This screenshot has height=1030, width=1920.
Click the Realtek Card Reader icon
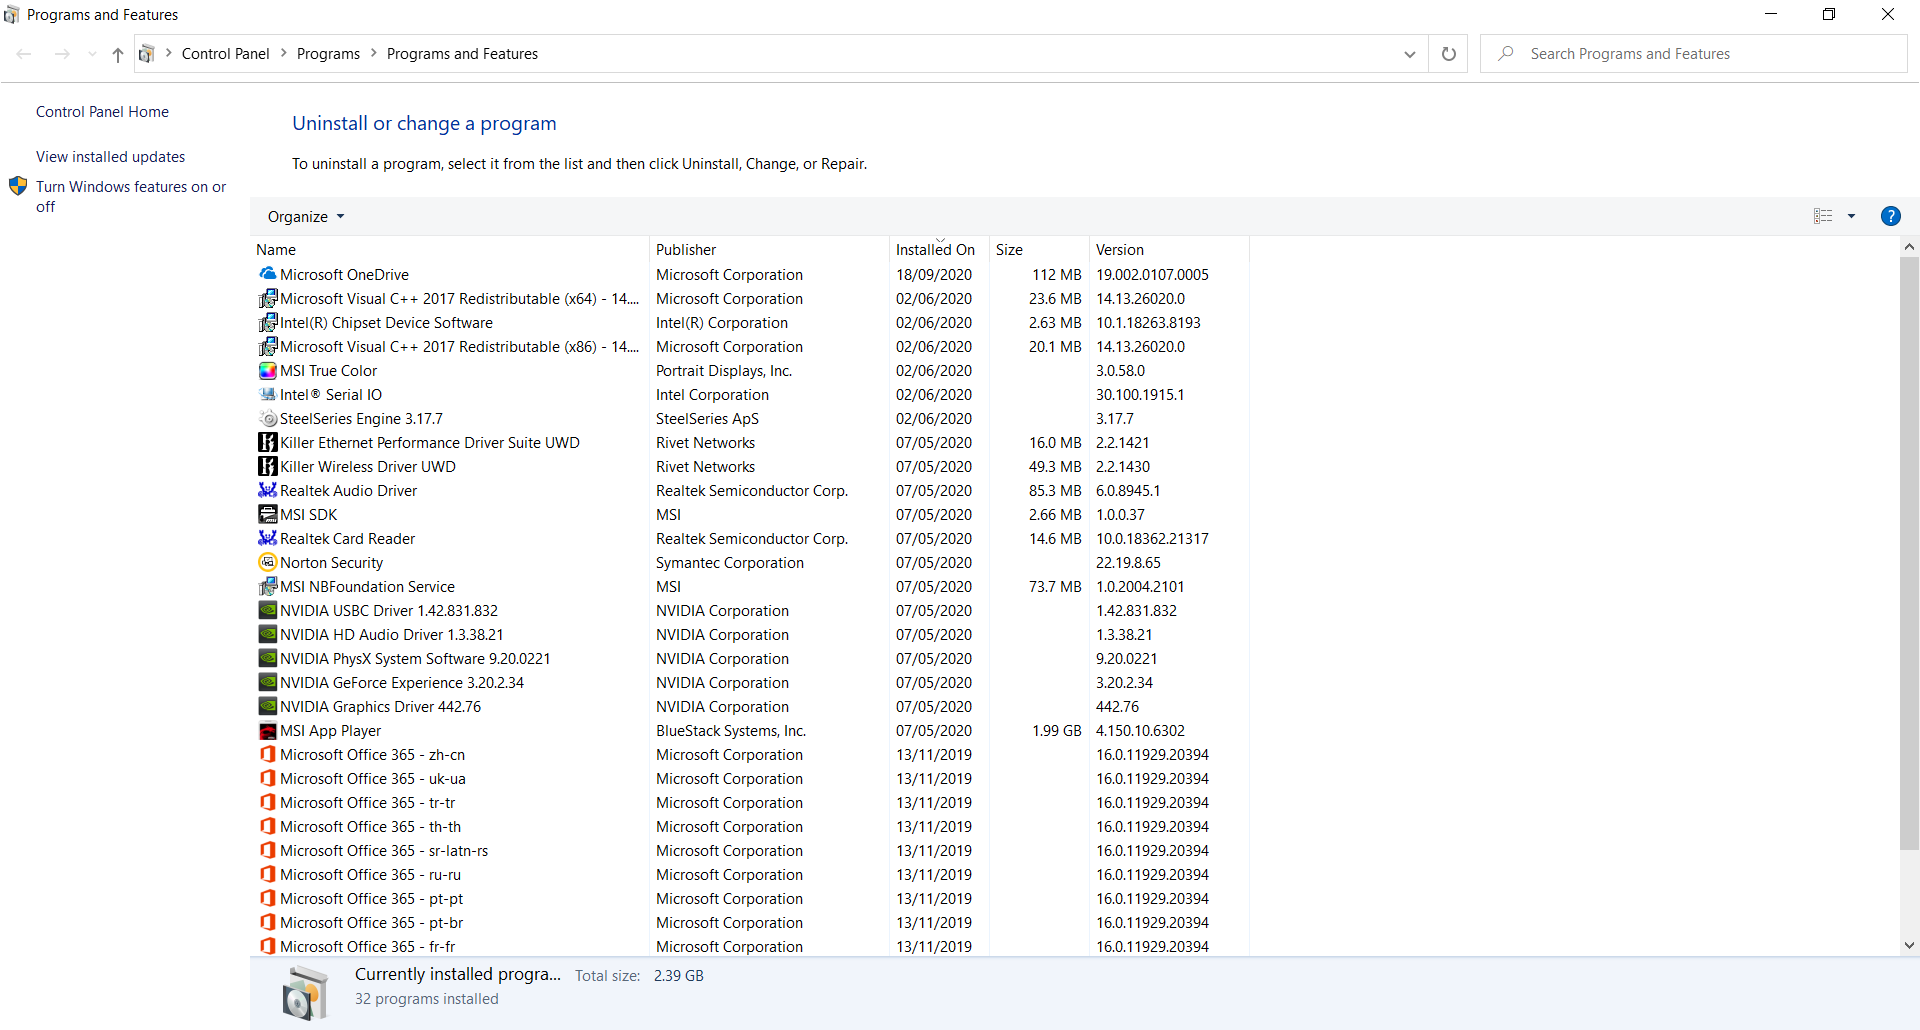click(267, 538)
